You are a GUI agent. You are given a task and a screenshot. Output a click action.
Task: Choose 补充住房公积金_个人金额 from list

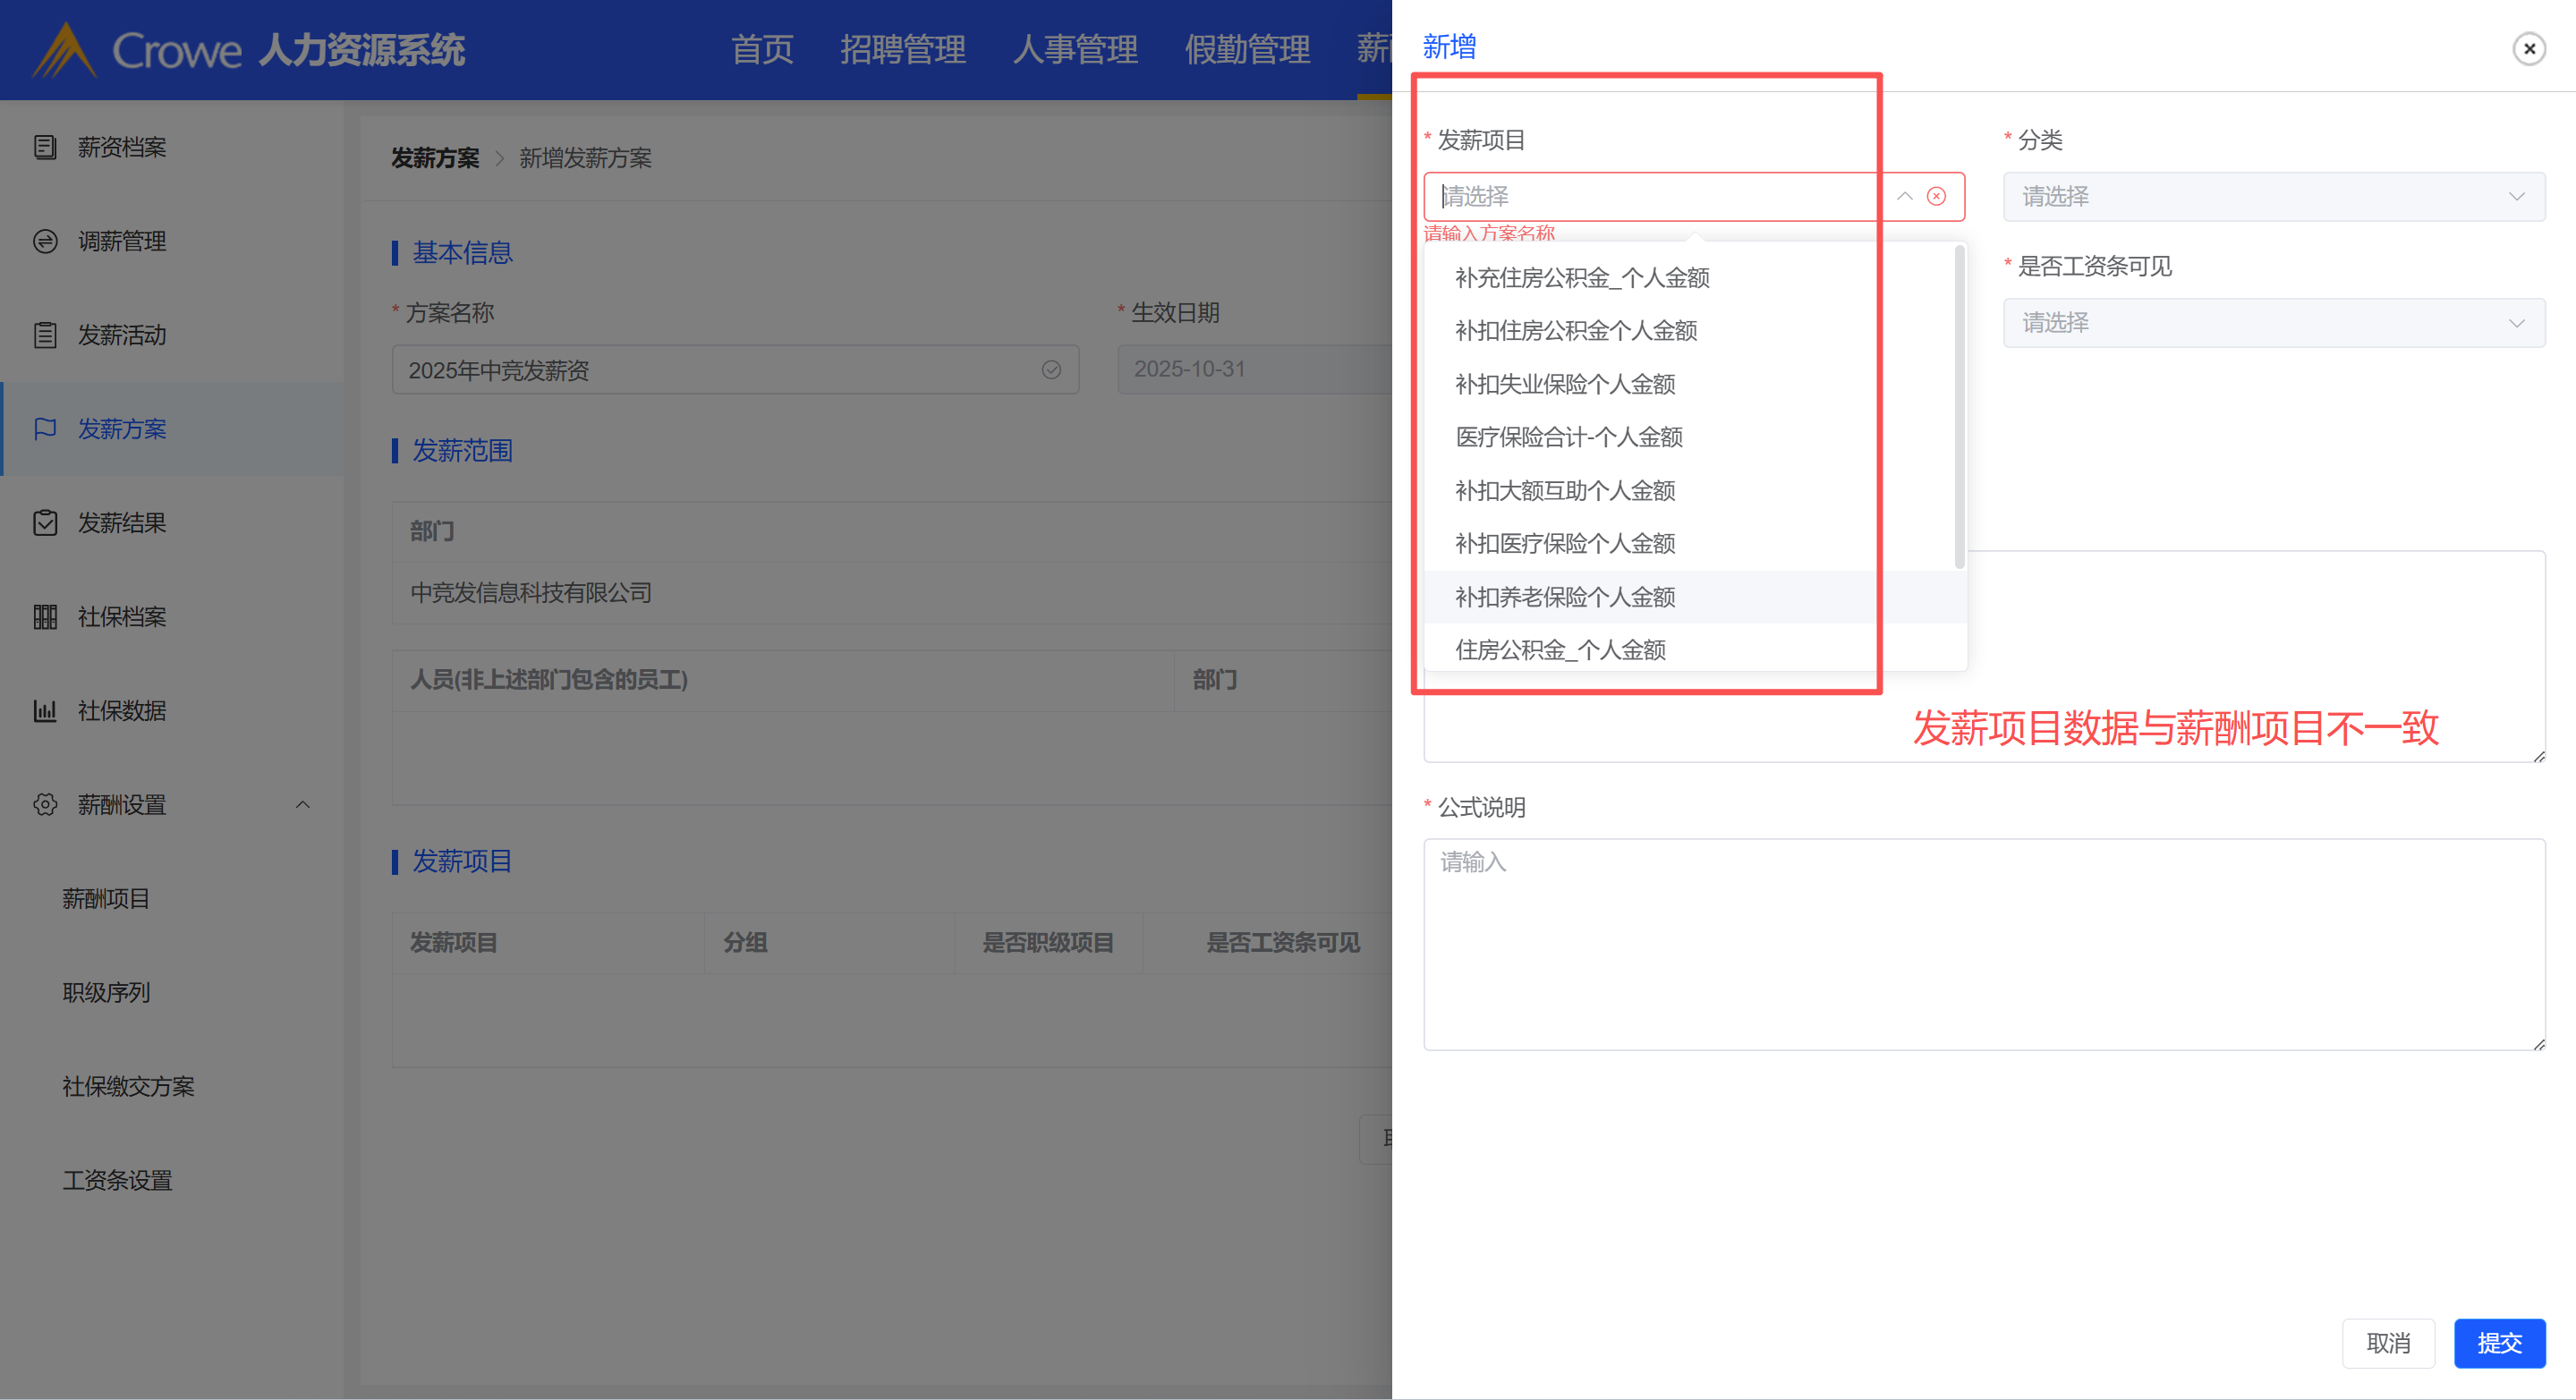click(1581, 278)
